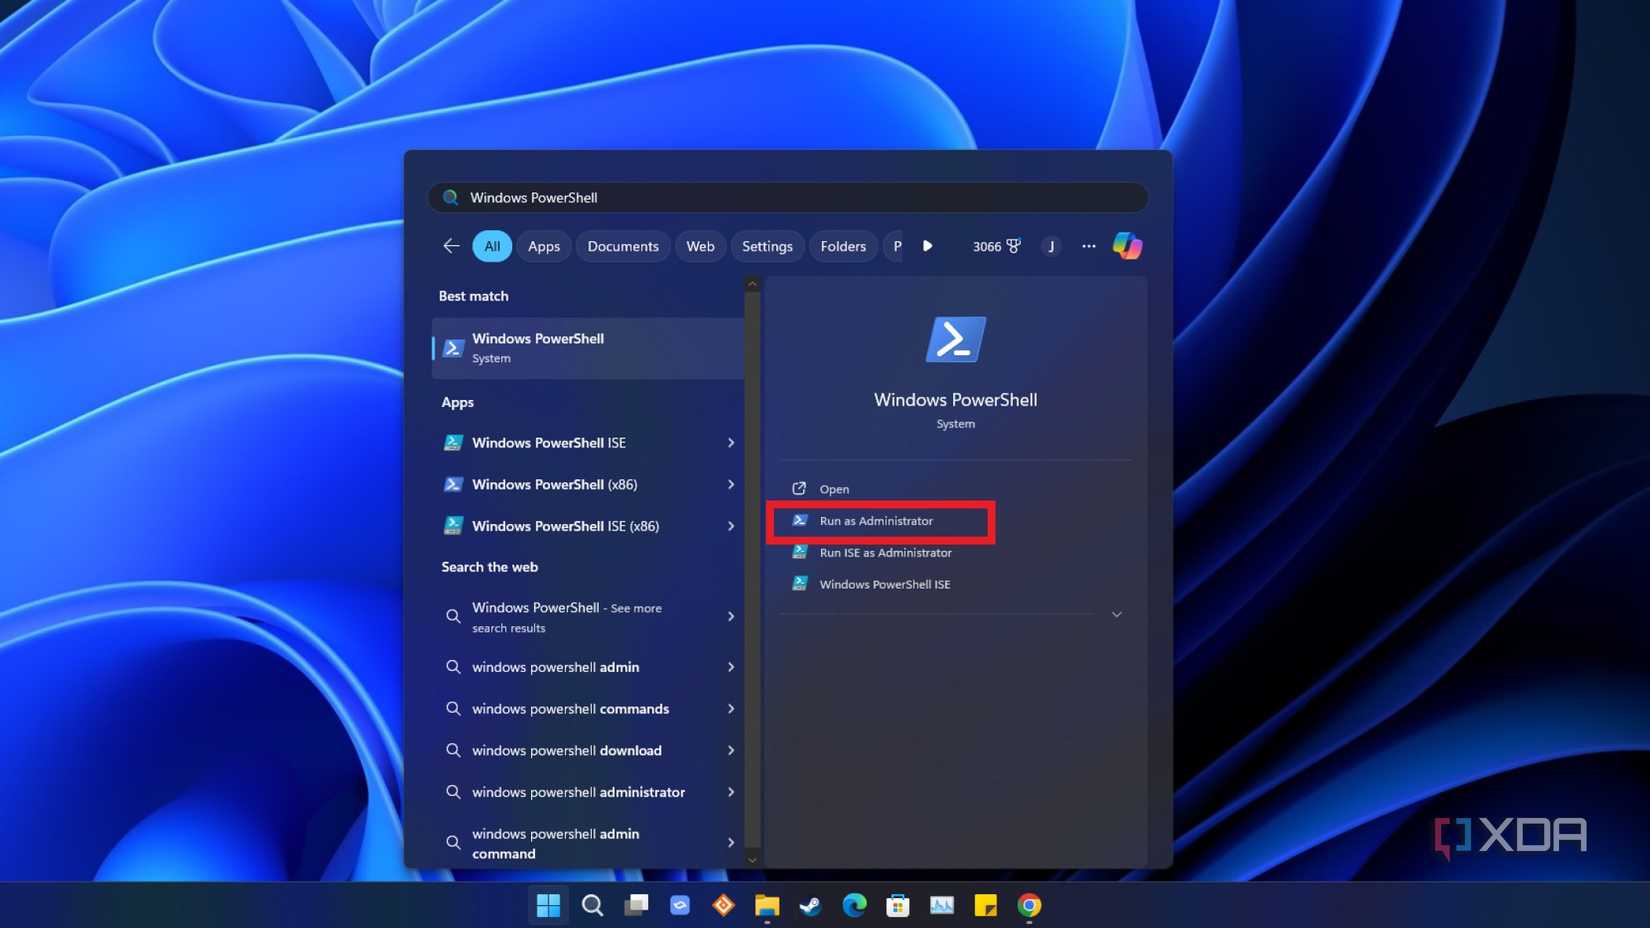Open Microsoft Edge from the taskbar

pos(854,905)
